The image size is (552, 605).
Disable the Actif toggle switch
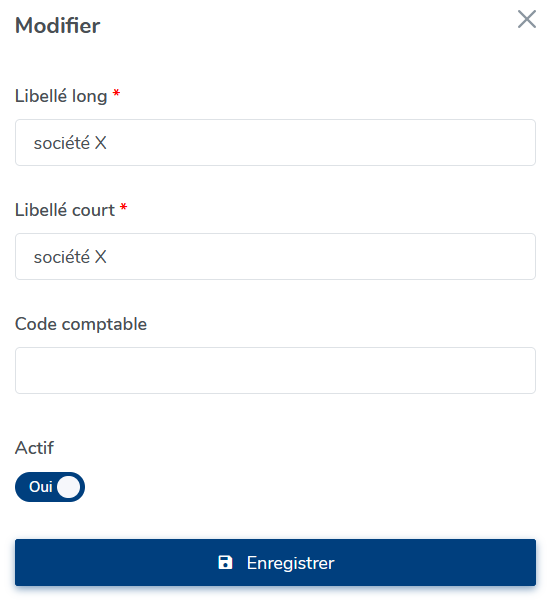click(x=50, y=487)
